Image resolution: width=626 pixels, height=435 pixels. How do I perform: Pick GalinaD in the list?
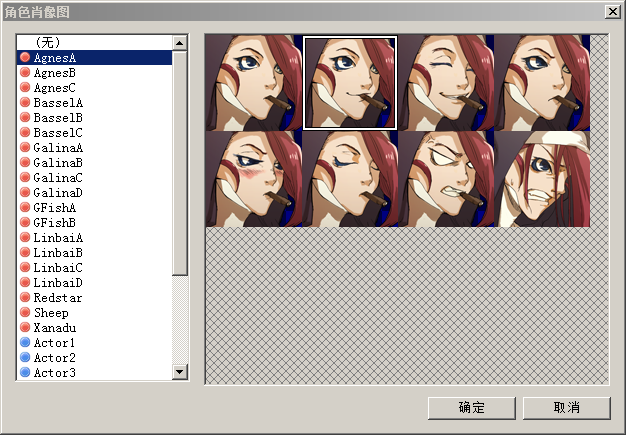pyautogui.click(x=95, y=192)
